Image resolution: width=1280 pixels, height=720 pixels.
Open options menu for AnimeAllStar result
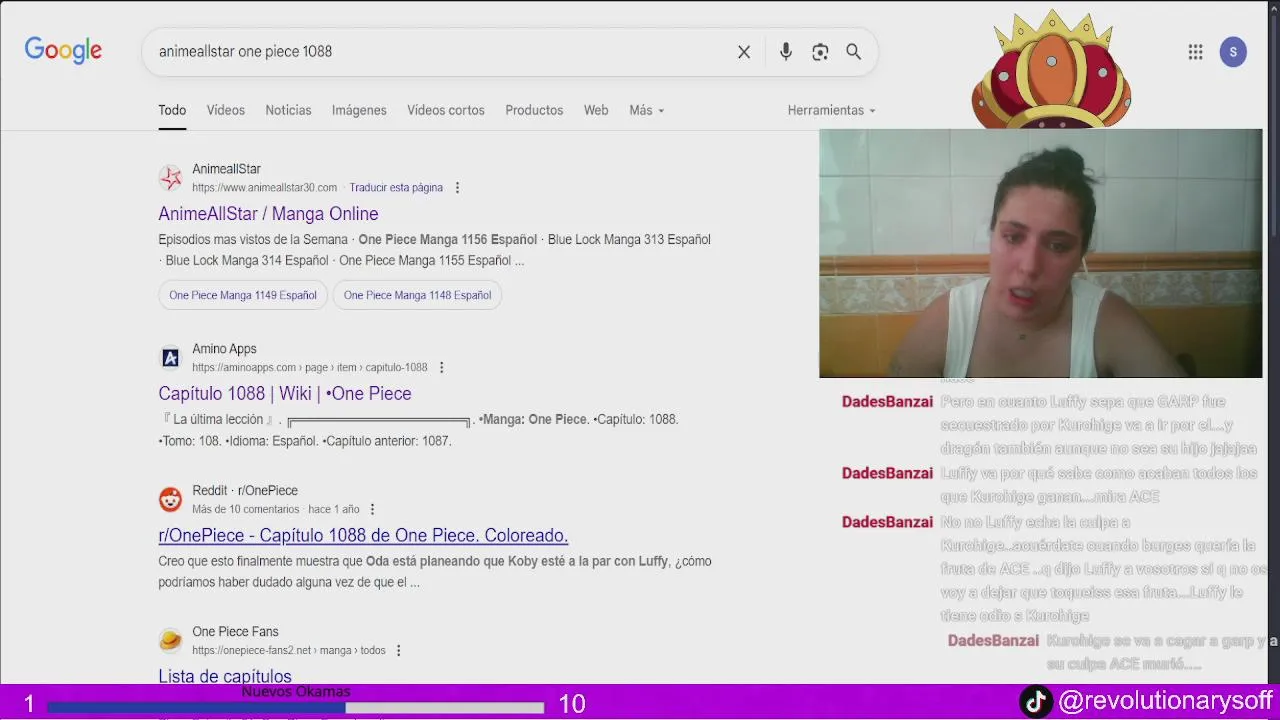point(457,188)
